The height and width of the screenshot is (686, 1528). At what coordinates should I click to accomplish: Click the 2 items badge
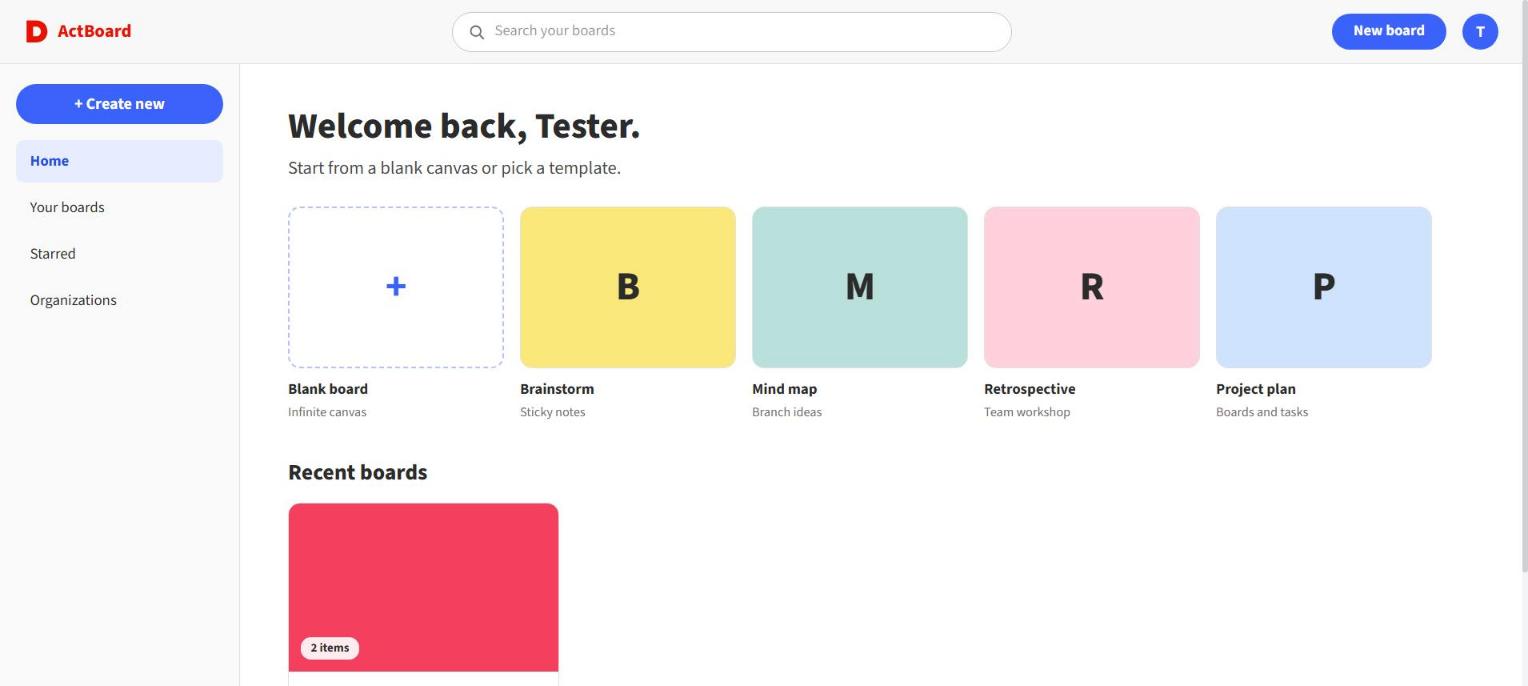tap(330, 648)
